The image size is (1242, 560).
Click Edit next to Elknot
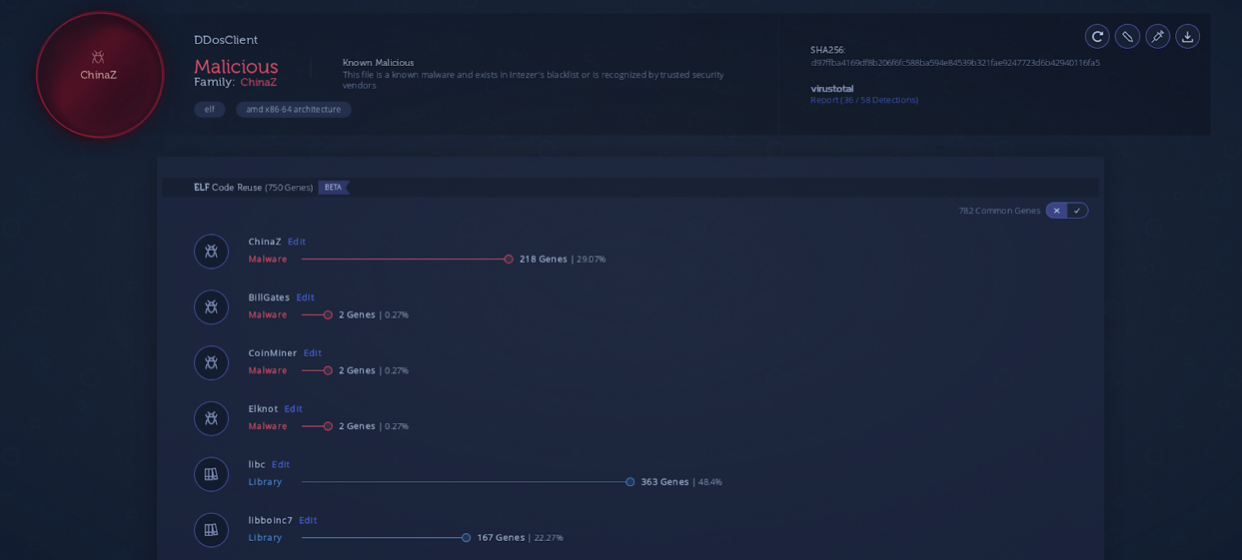tap(293, 409)
